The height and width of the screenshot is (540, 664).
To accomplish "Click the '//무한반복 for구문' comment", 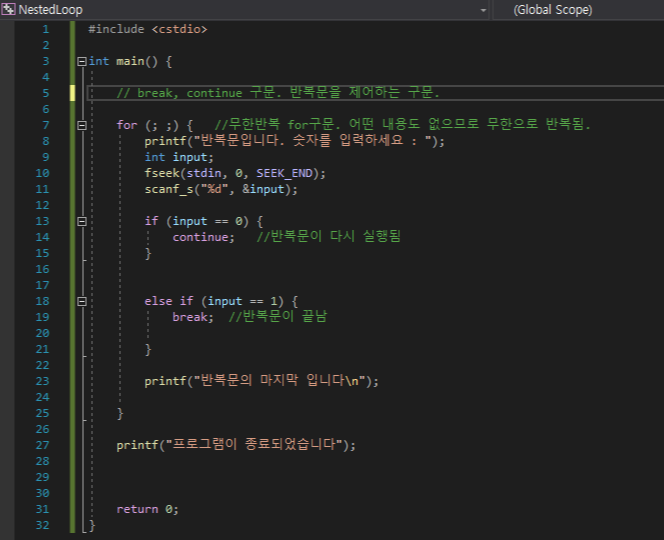I will point(402,125).
